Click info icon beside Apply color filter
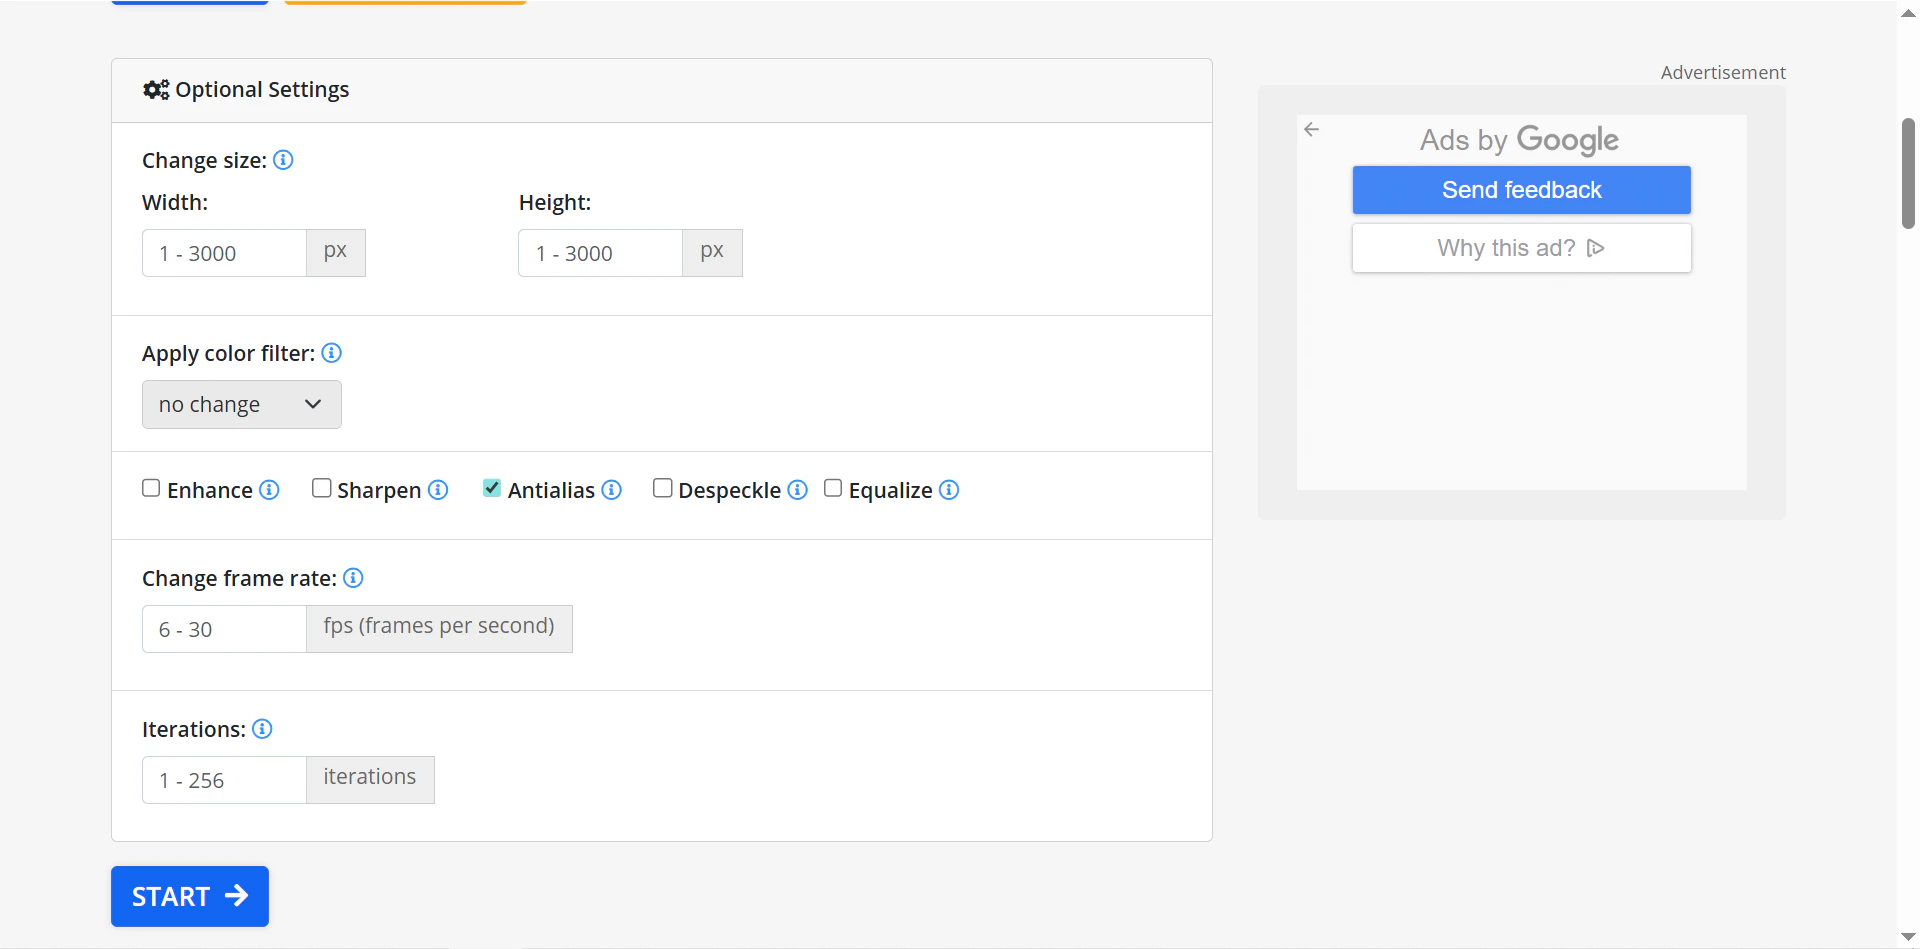This screenshot has height=949, width=1920. click(332, 353)
